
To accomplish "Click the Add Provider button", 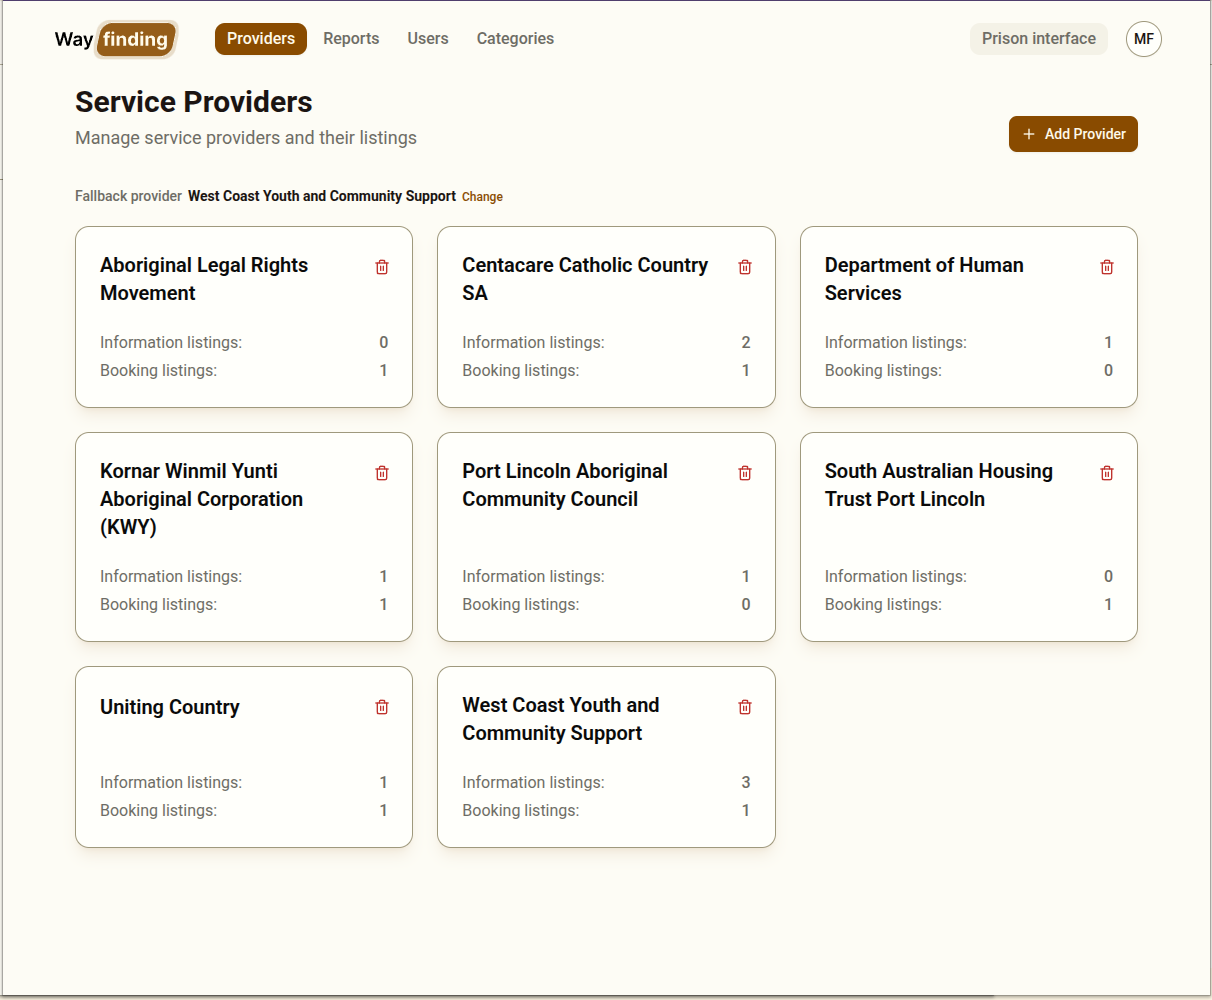I will [x=1073, y=133].
